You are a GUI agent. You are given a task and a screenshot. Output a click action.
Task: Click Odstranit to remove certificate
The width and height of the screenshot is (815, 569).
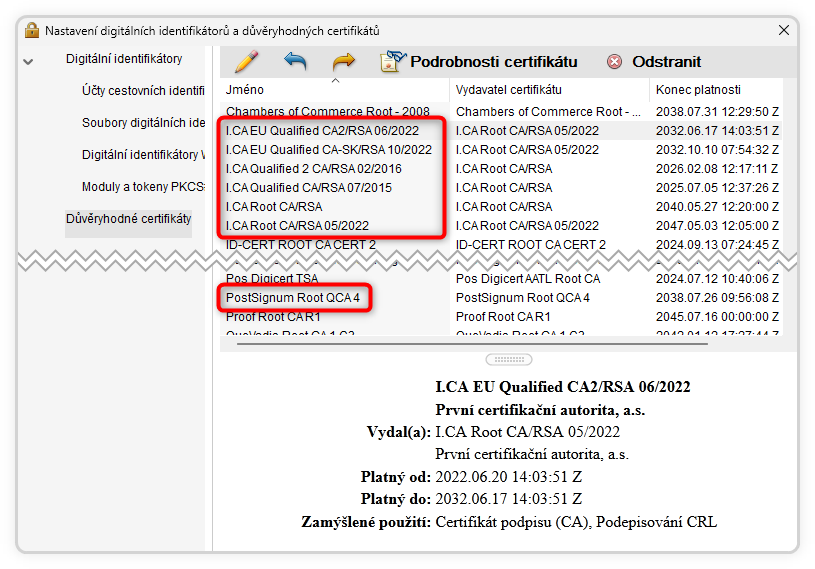point(654,62)
